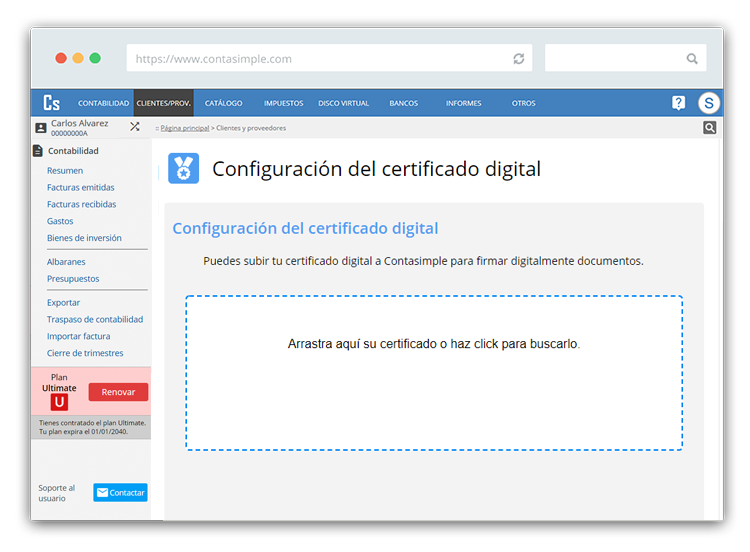Click the switch company shuffle icon

(x=135, y=127)
